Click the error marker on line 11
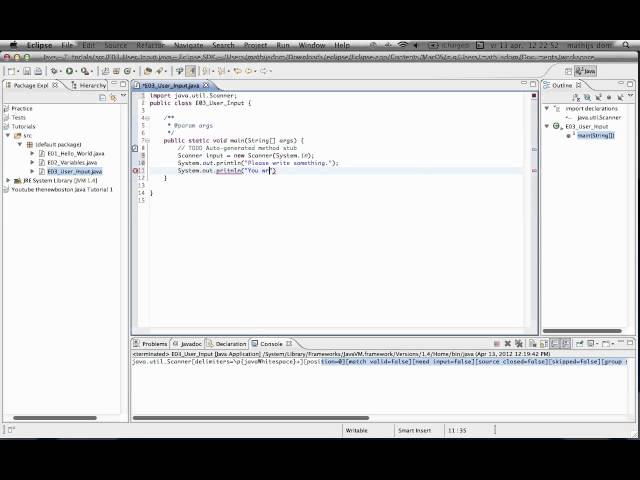 pyautogui.click(x=136, y=171)
